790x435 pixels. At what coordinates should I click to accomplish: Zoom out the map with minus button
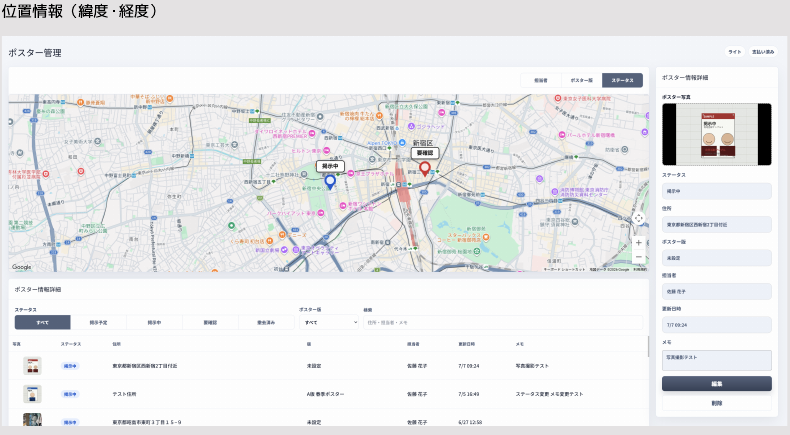pyautogui.click(x=638, y=257)
